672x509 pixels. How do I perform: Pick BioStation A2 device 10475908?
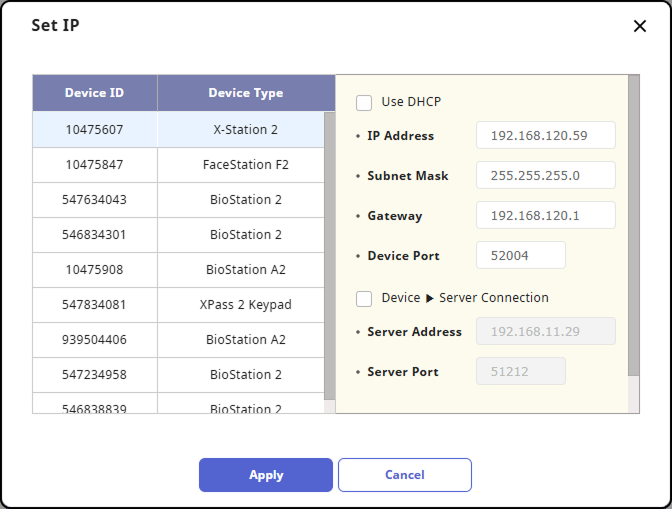click(x=178, y=270)
